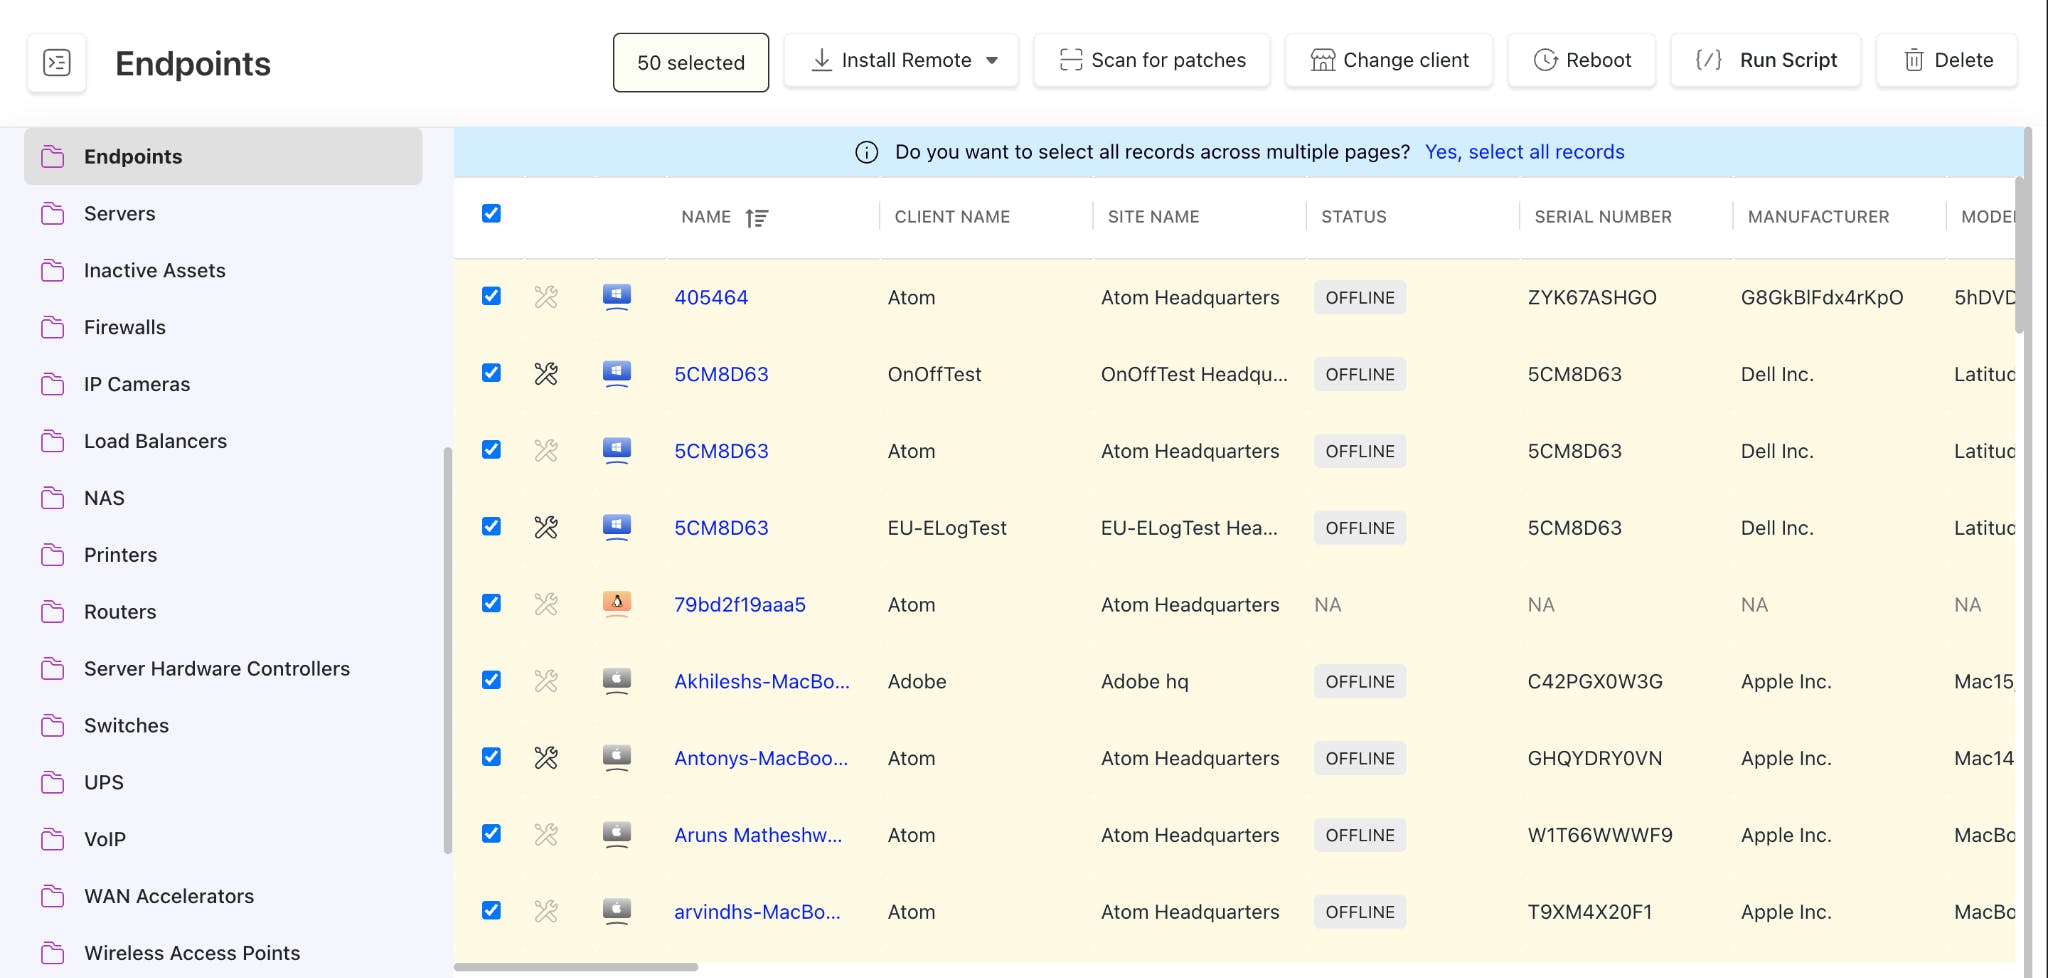Open Wireless Access Points sidebar item
Screen dimensions: 2048x978
tap(191, 953)
